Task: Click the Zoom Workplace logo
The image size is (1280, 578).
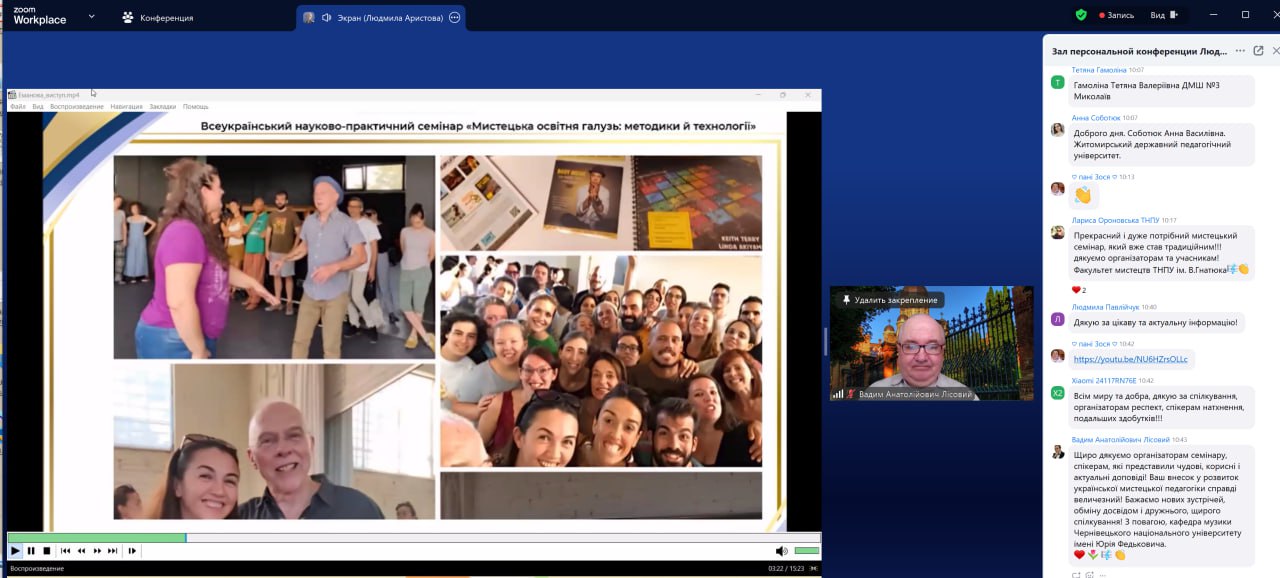Action: coord(40,16)
